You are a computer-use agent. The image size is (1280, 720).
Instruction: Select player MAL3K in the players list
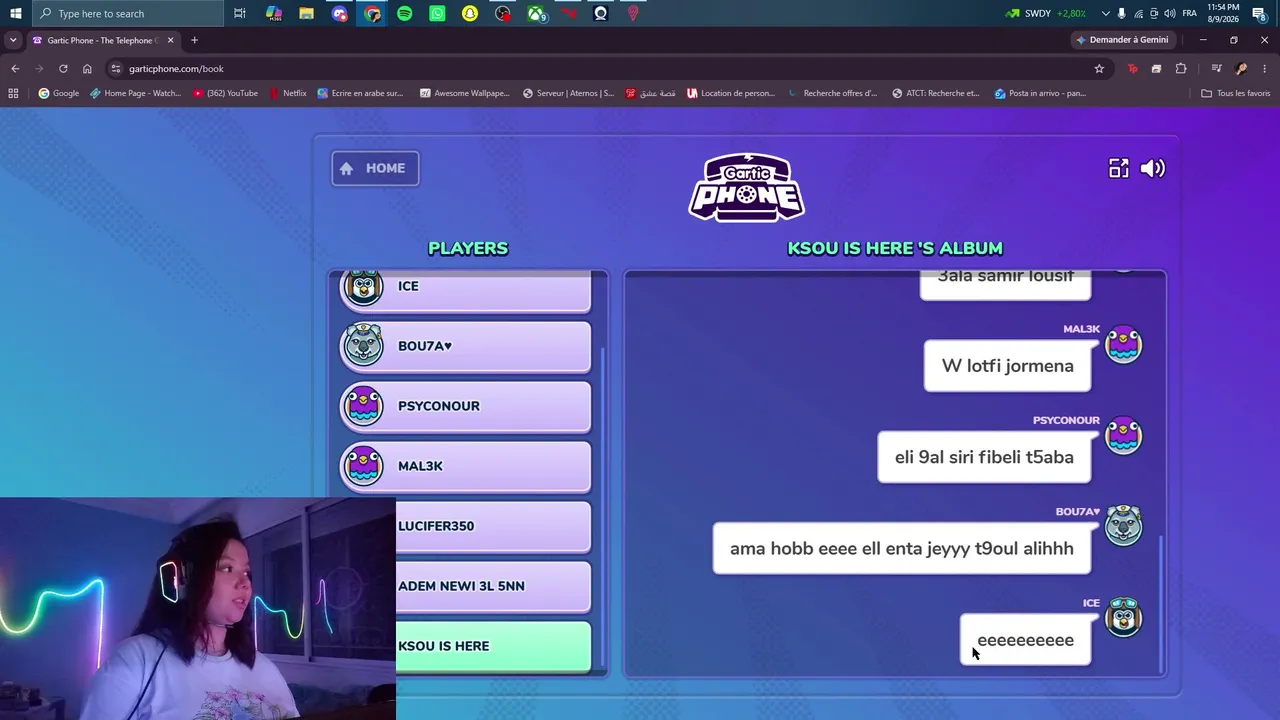point(466,466)
